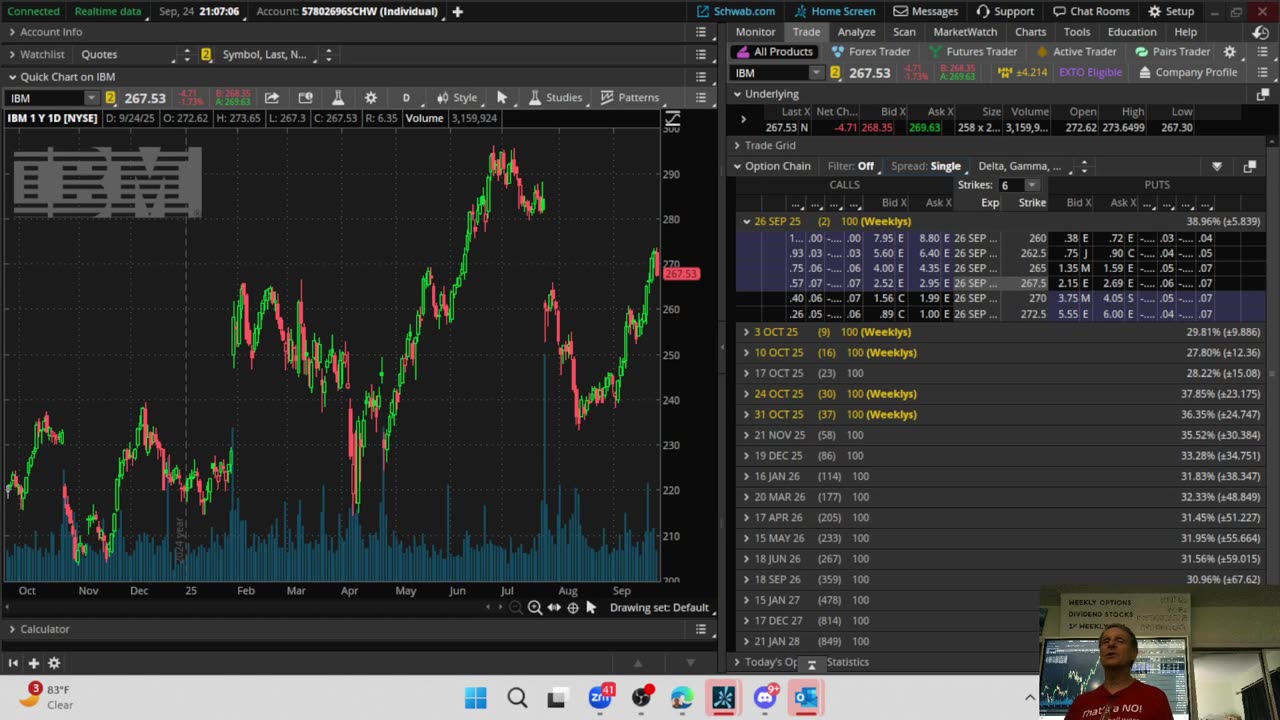Click the Setup button
1280x720 pixels.
click(1171, 11)
